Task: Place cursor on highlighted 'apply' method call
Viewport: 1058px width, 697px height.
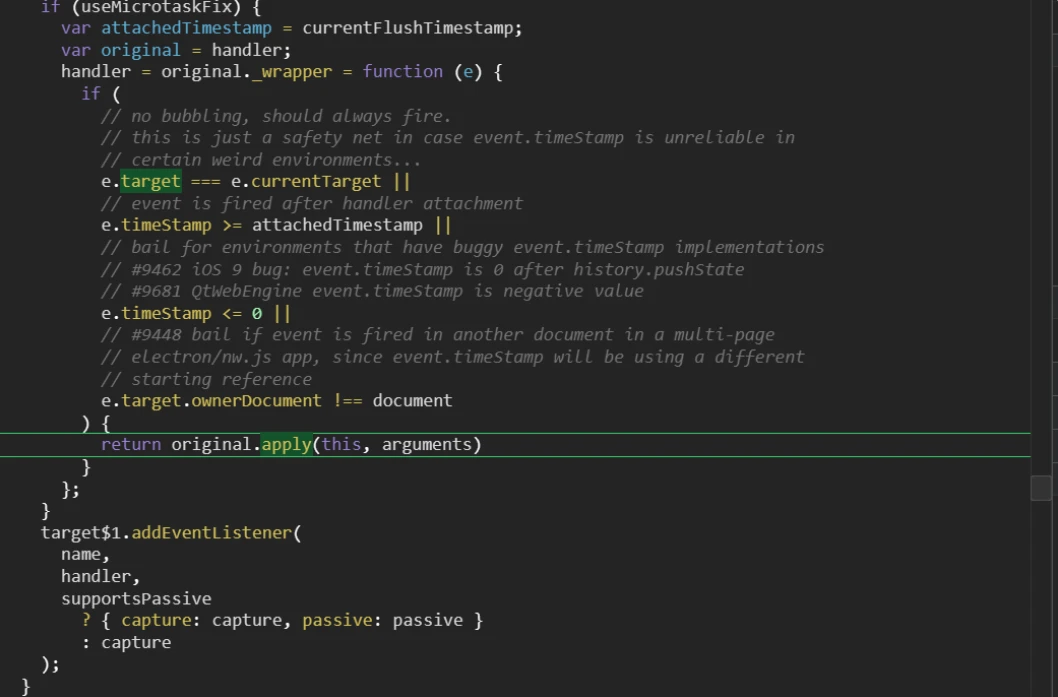Action: [286, 445]
